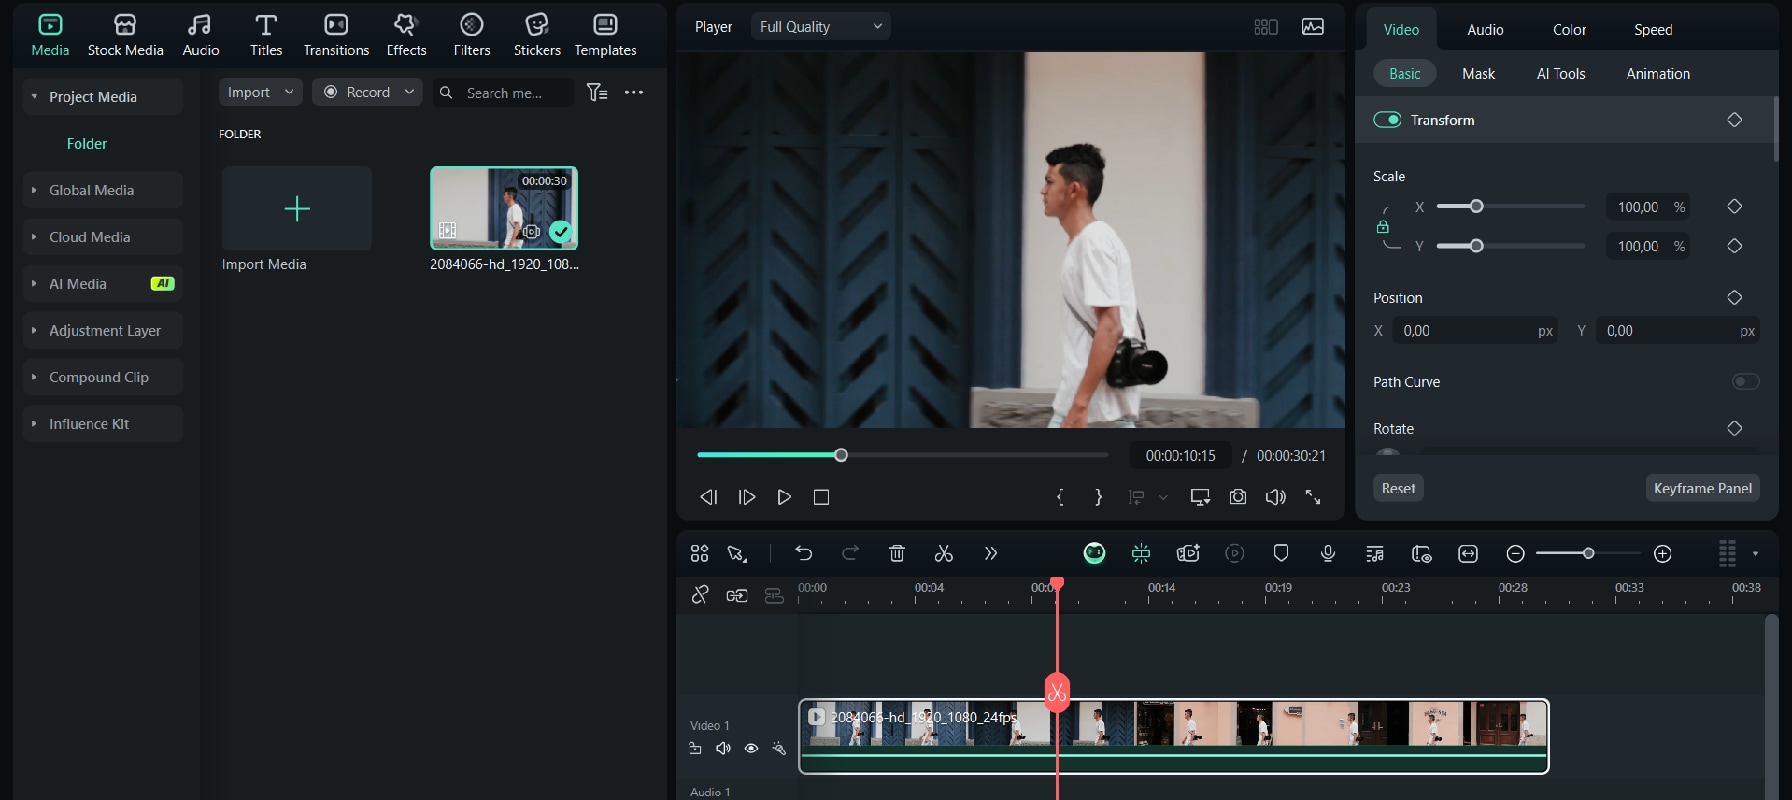The height and width of the screenshot is (800, 1792).
Task: Open the Stickers tab
Action: [x=537, y=35]
